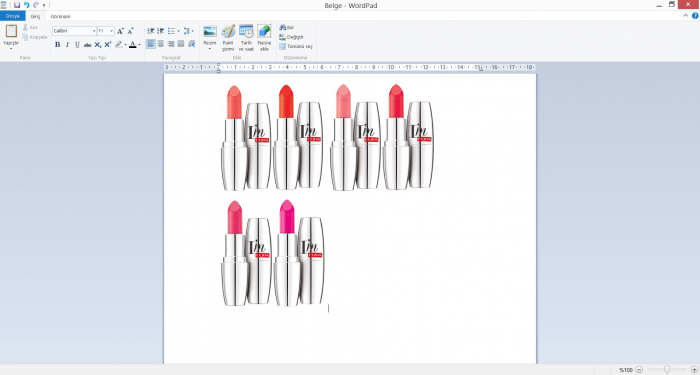Viewport: 700px width, 375px height.
Task: Shrink the font size
Action: tap(130, 31)
